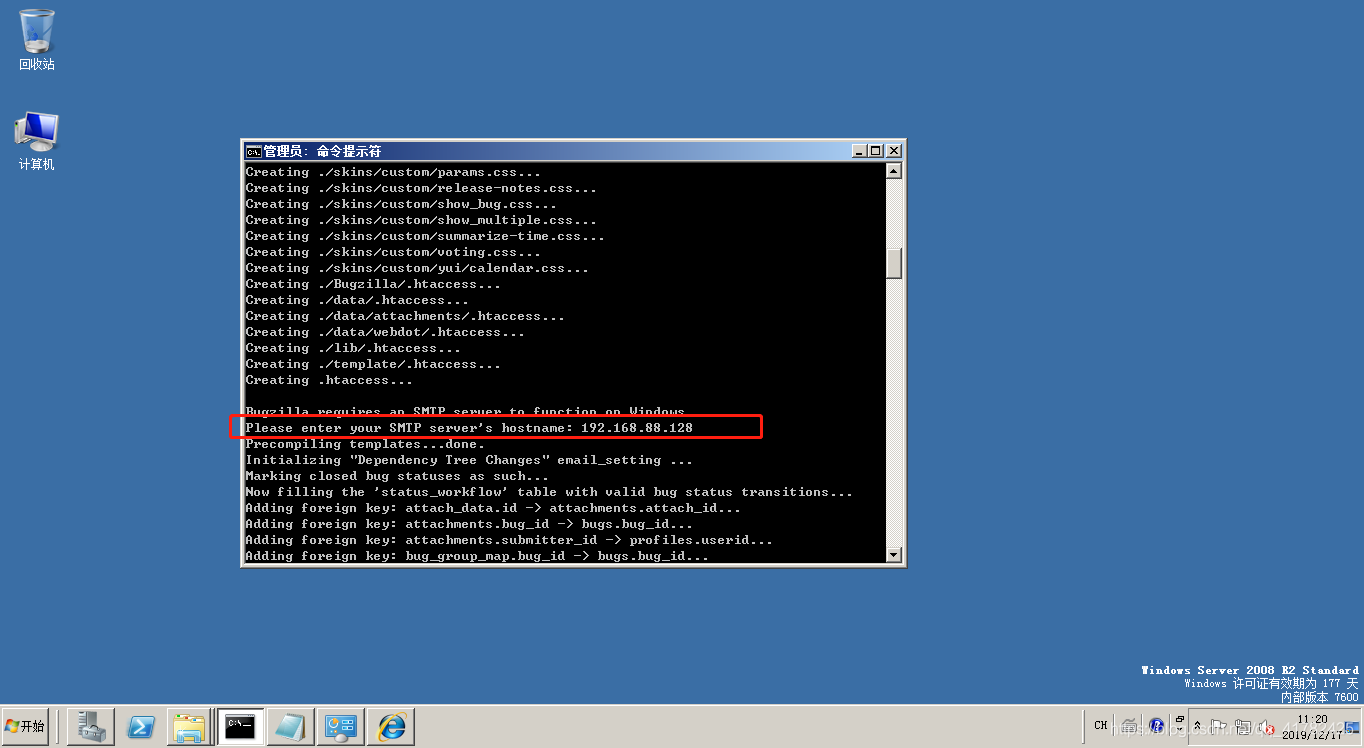
Task: Open the network status tray icon
Action: click(1243, 725)
